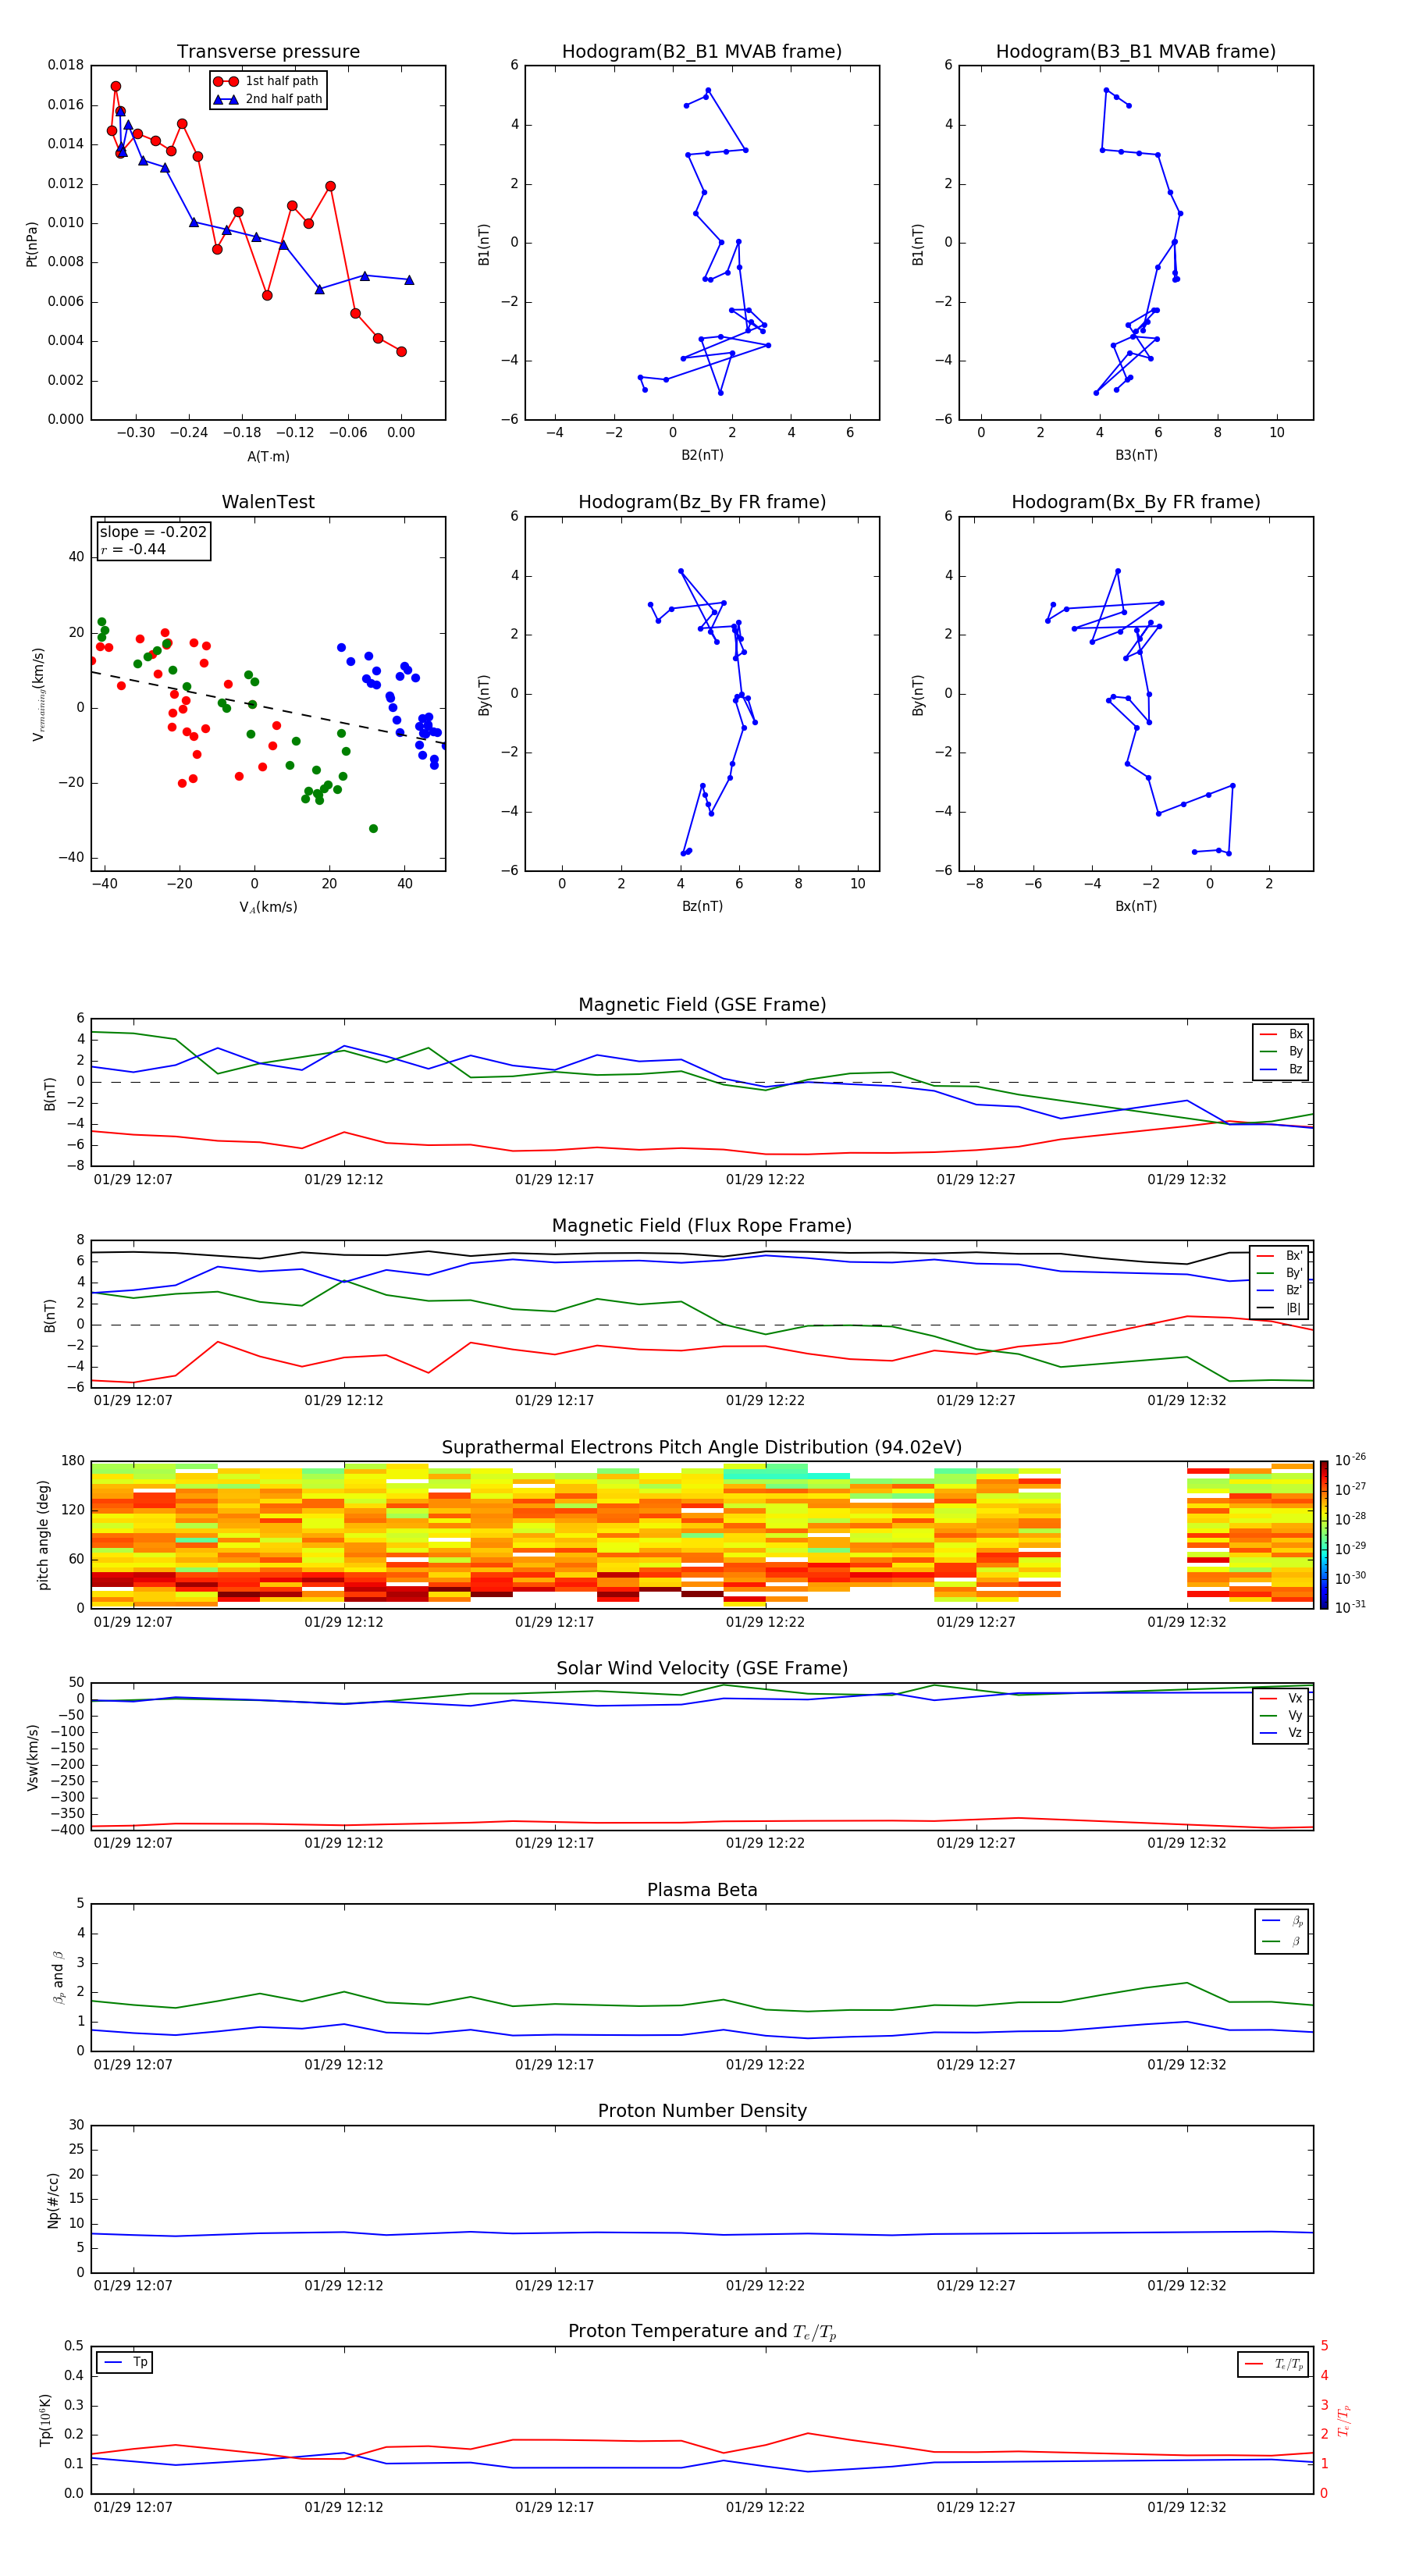Click the Bz' entry in Flux Rope legend
Screen dimensions: 1405x2576
[x=1279, y=1290]
